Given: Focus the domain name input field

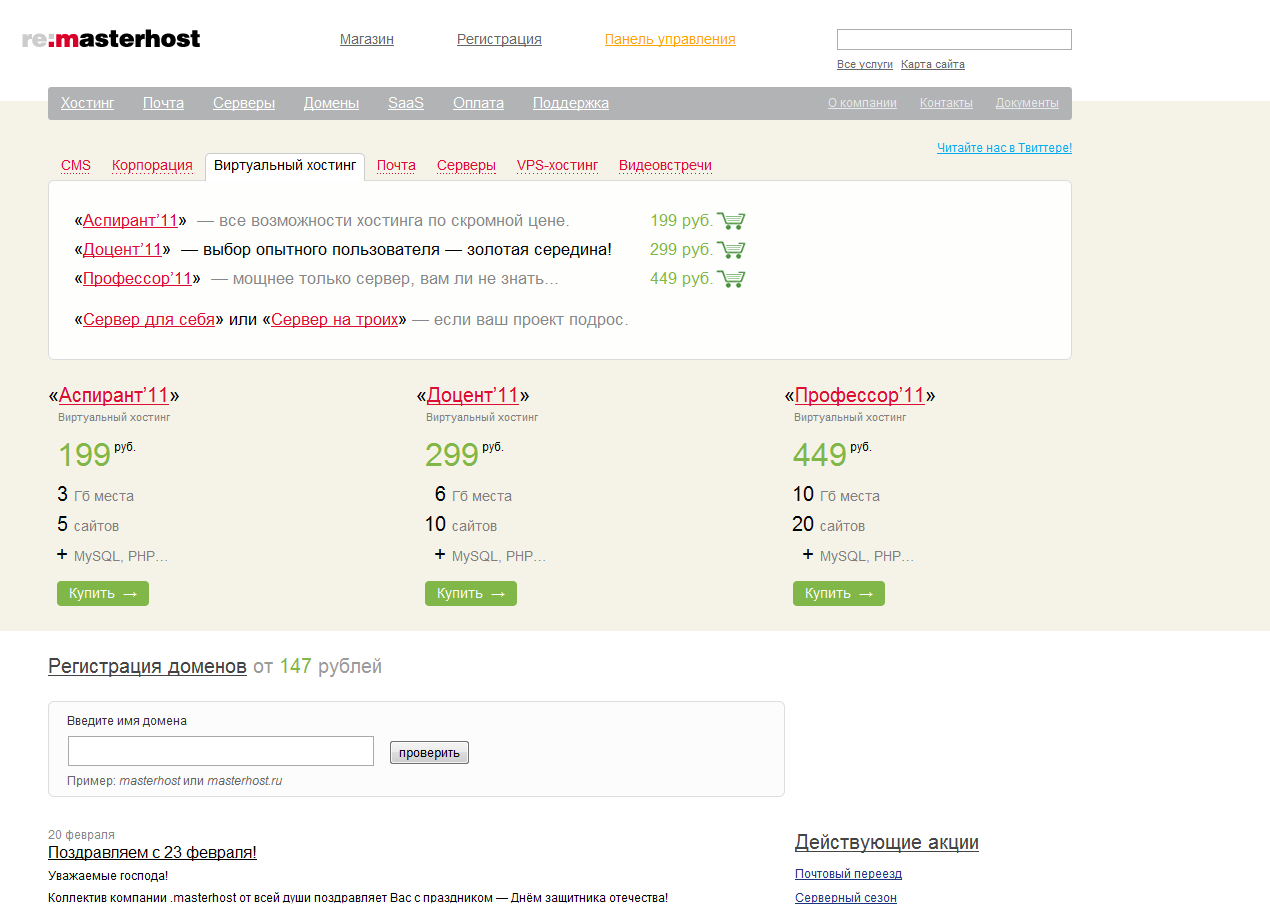Looking at the screenshot, I should [x=221, y=751].
